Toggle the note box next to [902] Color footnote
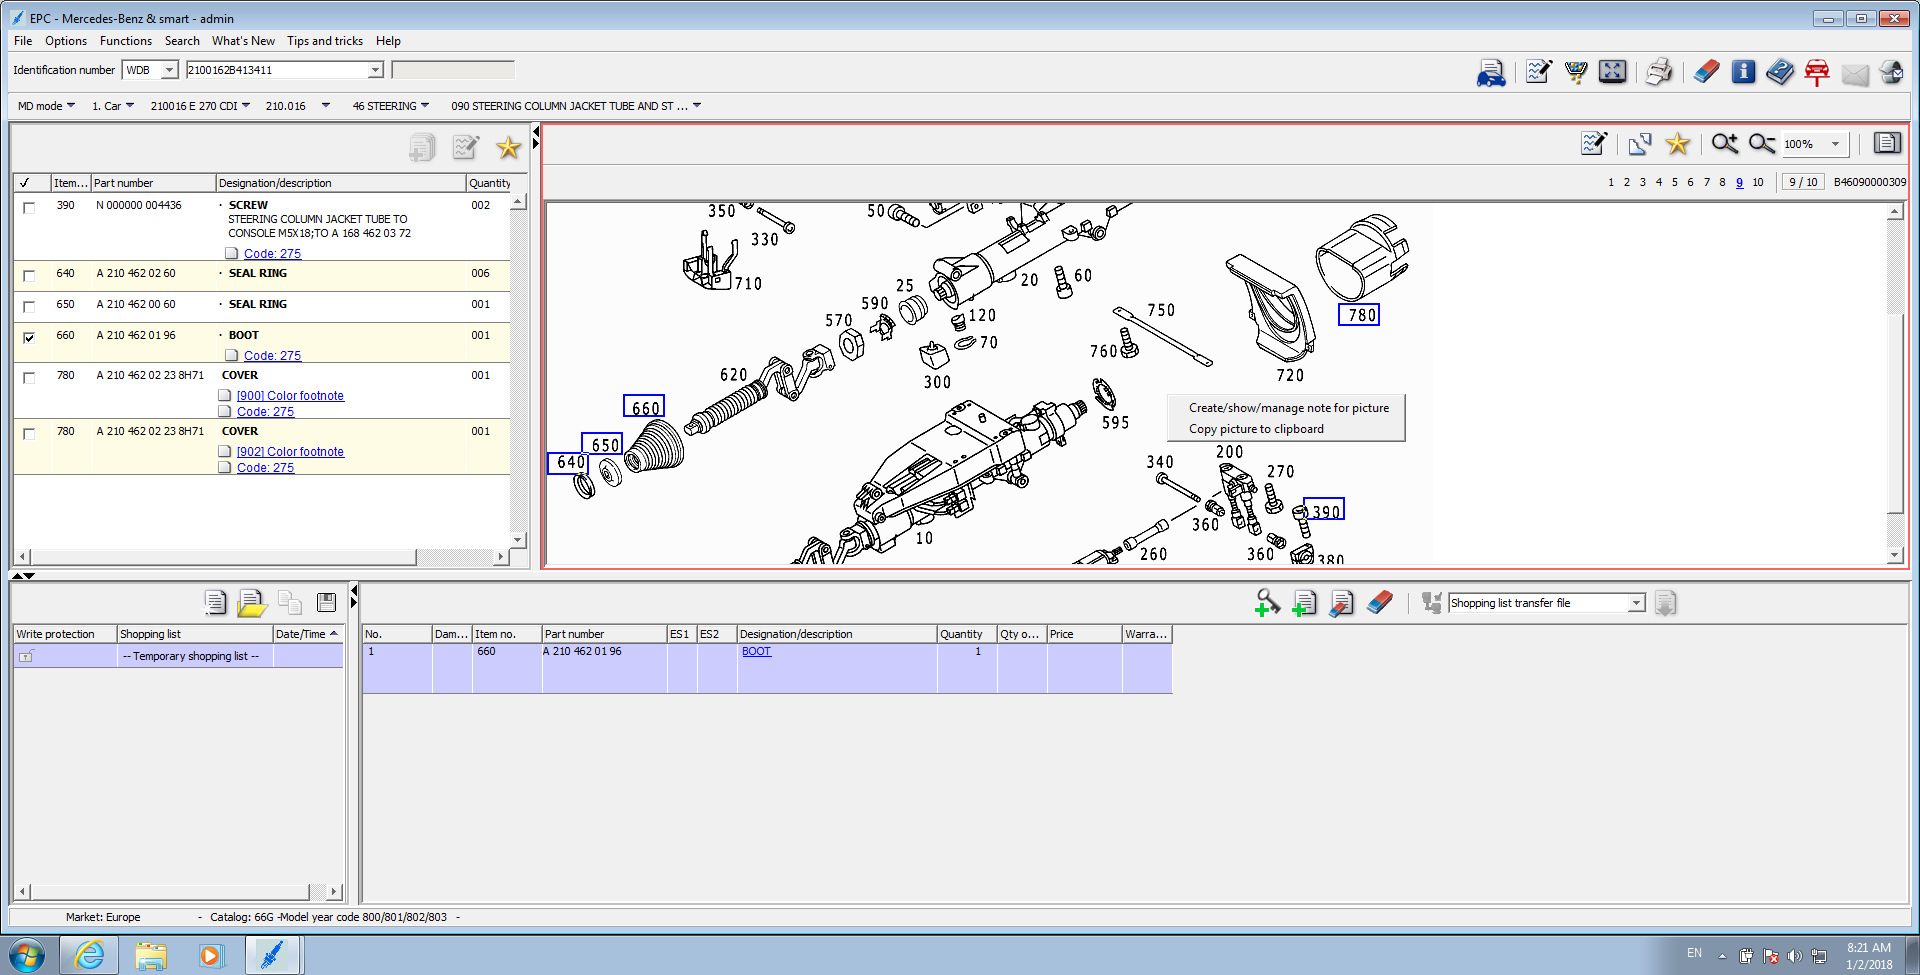Image resolution: width=1920 pixels, height=975 pixels. tap(225, 452)
